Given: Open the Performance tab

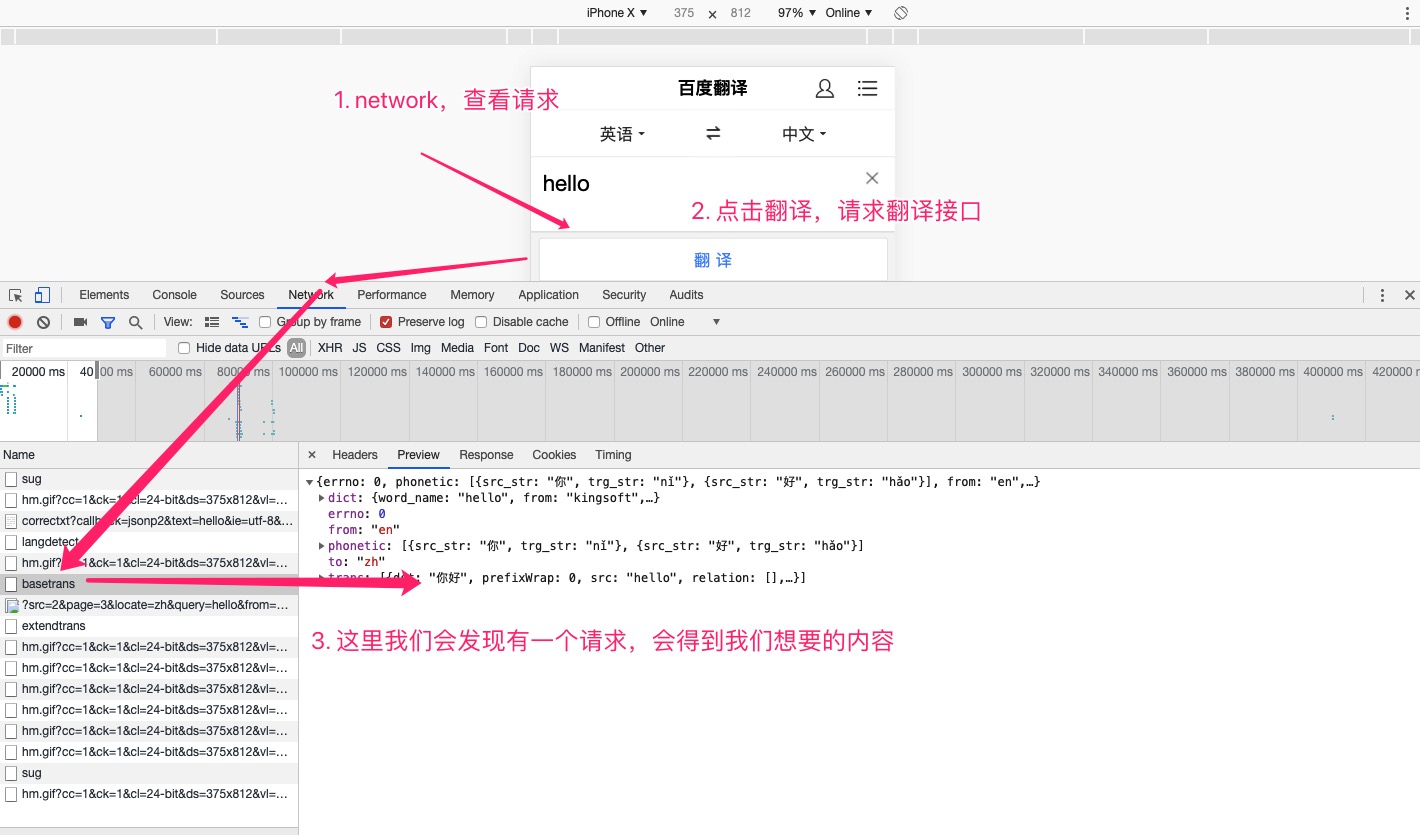Looking at the screenshot, I should click(x=392, y=295).
